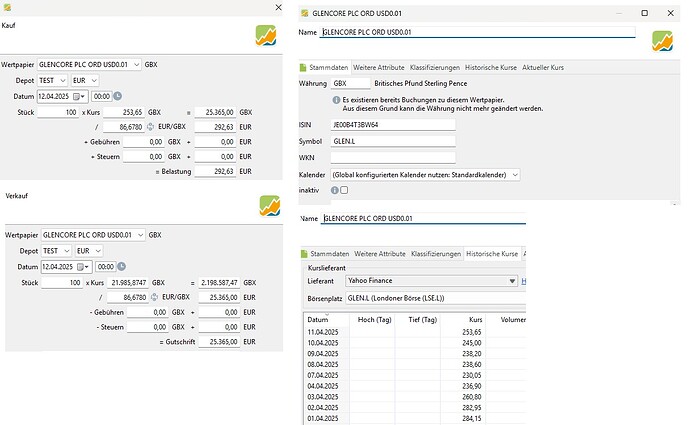Screen dimensions: 690x425
Task: Click Gebühren GBX field in Kauf dialog
Action: [143, 142]
